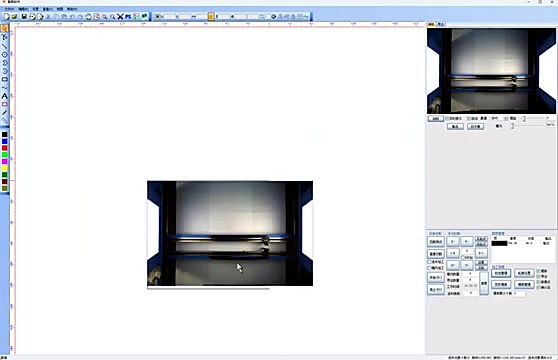This screenshot has width=558, height=360.
Task: Select the rectangle drawing tool
Action: 5,79
